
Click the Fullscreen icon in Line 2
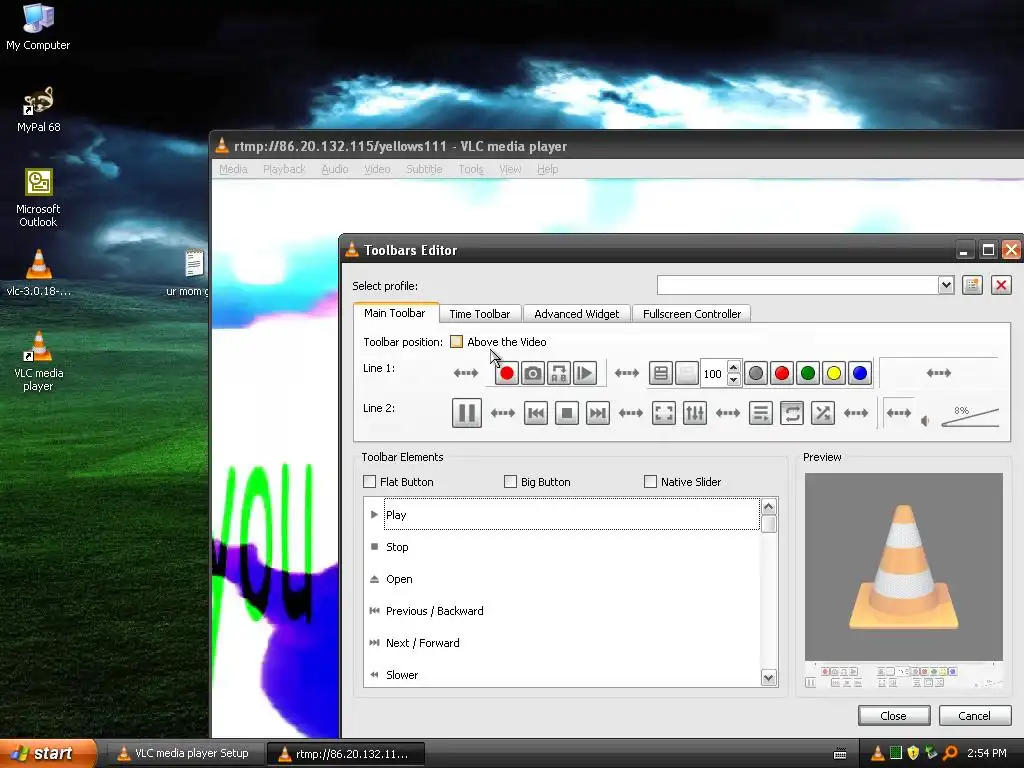tap(664, 413)
